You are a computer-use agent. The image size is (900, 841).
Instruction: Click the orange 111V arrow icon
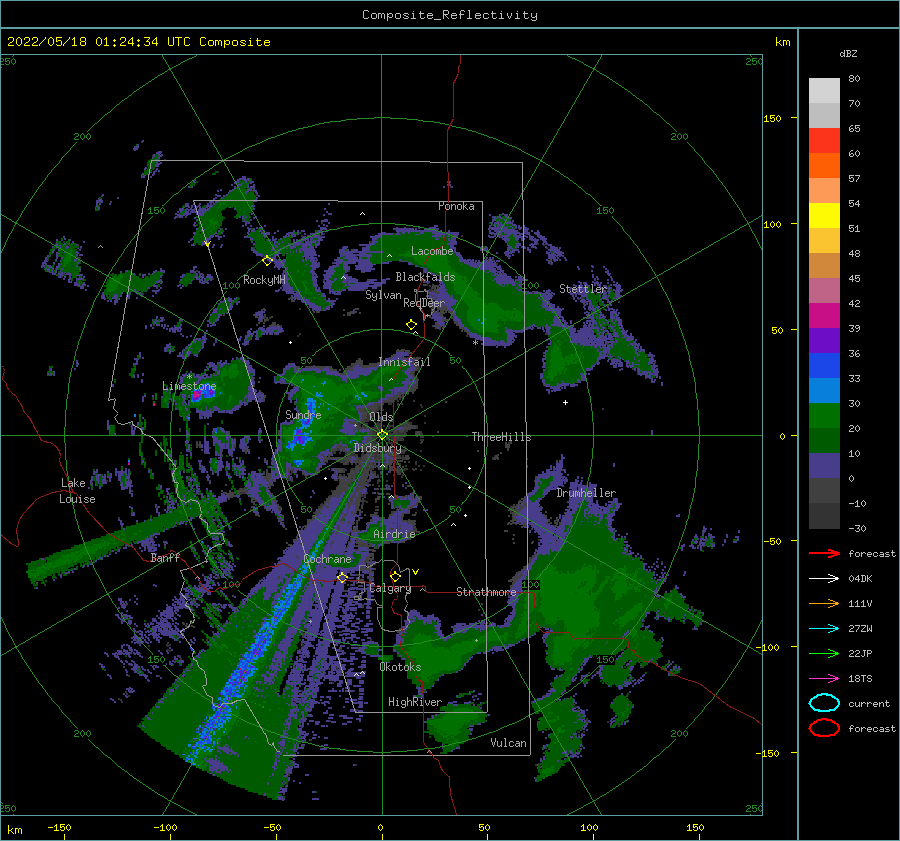click(824, 603)
